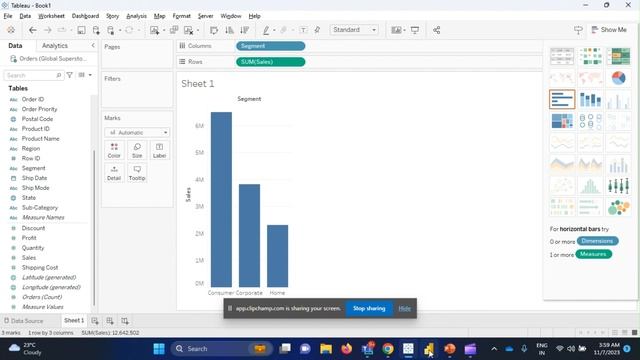This screenshot has width=640, height=360.
Task: Click the Save workbook icon
Action: pyautogui.click(x=81, y=30)
